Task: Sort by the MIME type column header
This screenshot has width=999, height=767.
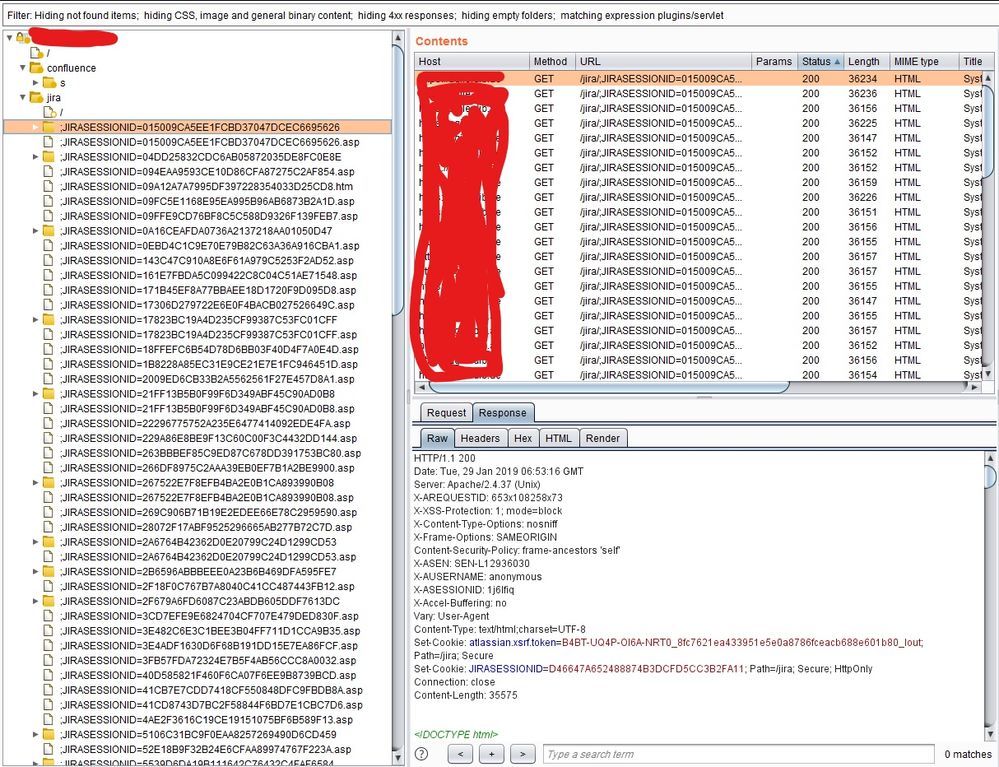Action: [x=923, y=61]
